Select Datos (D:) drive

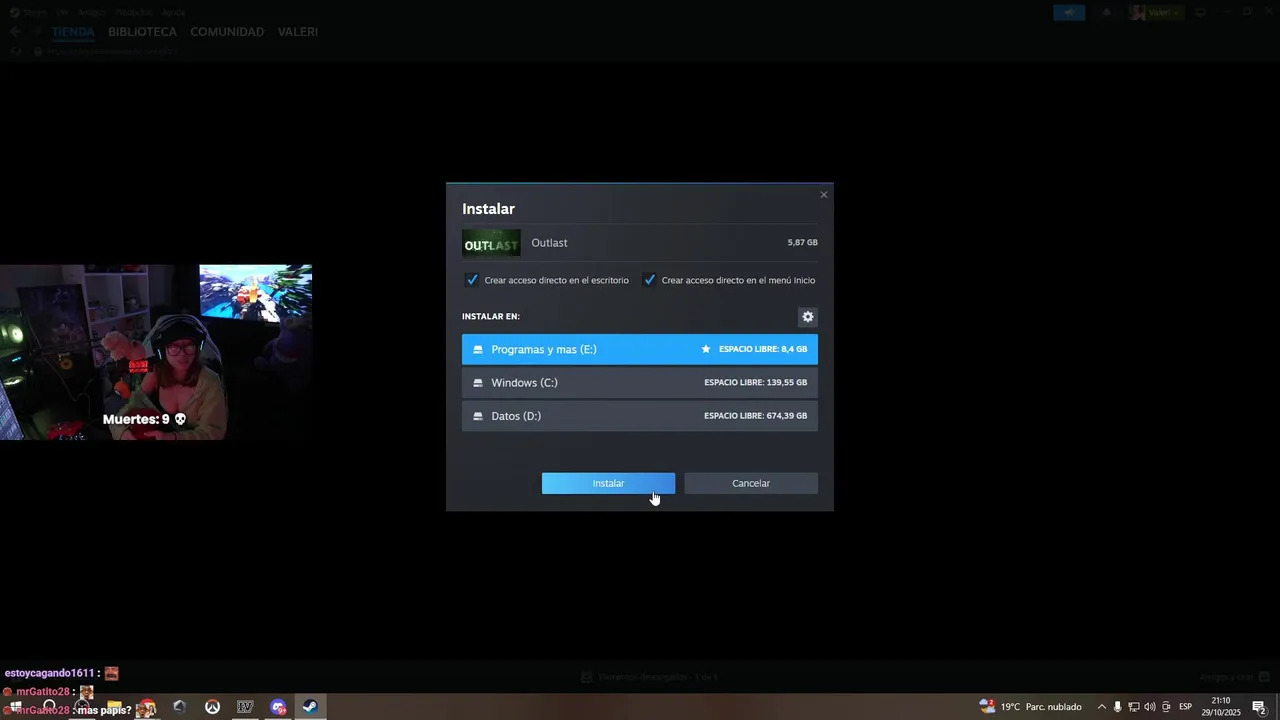pos(640,416)
